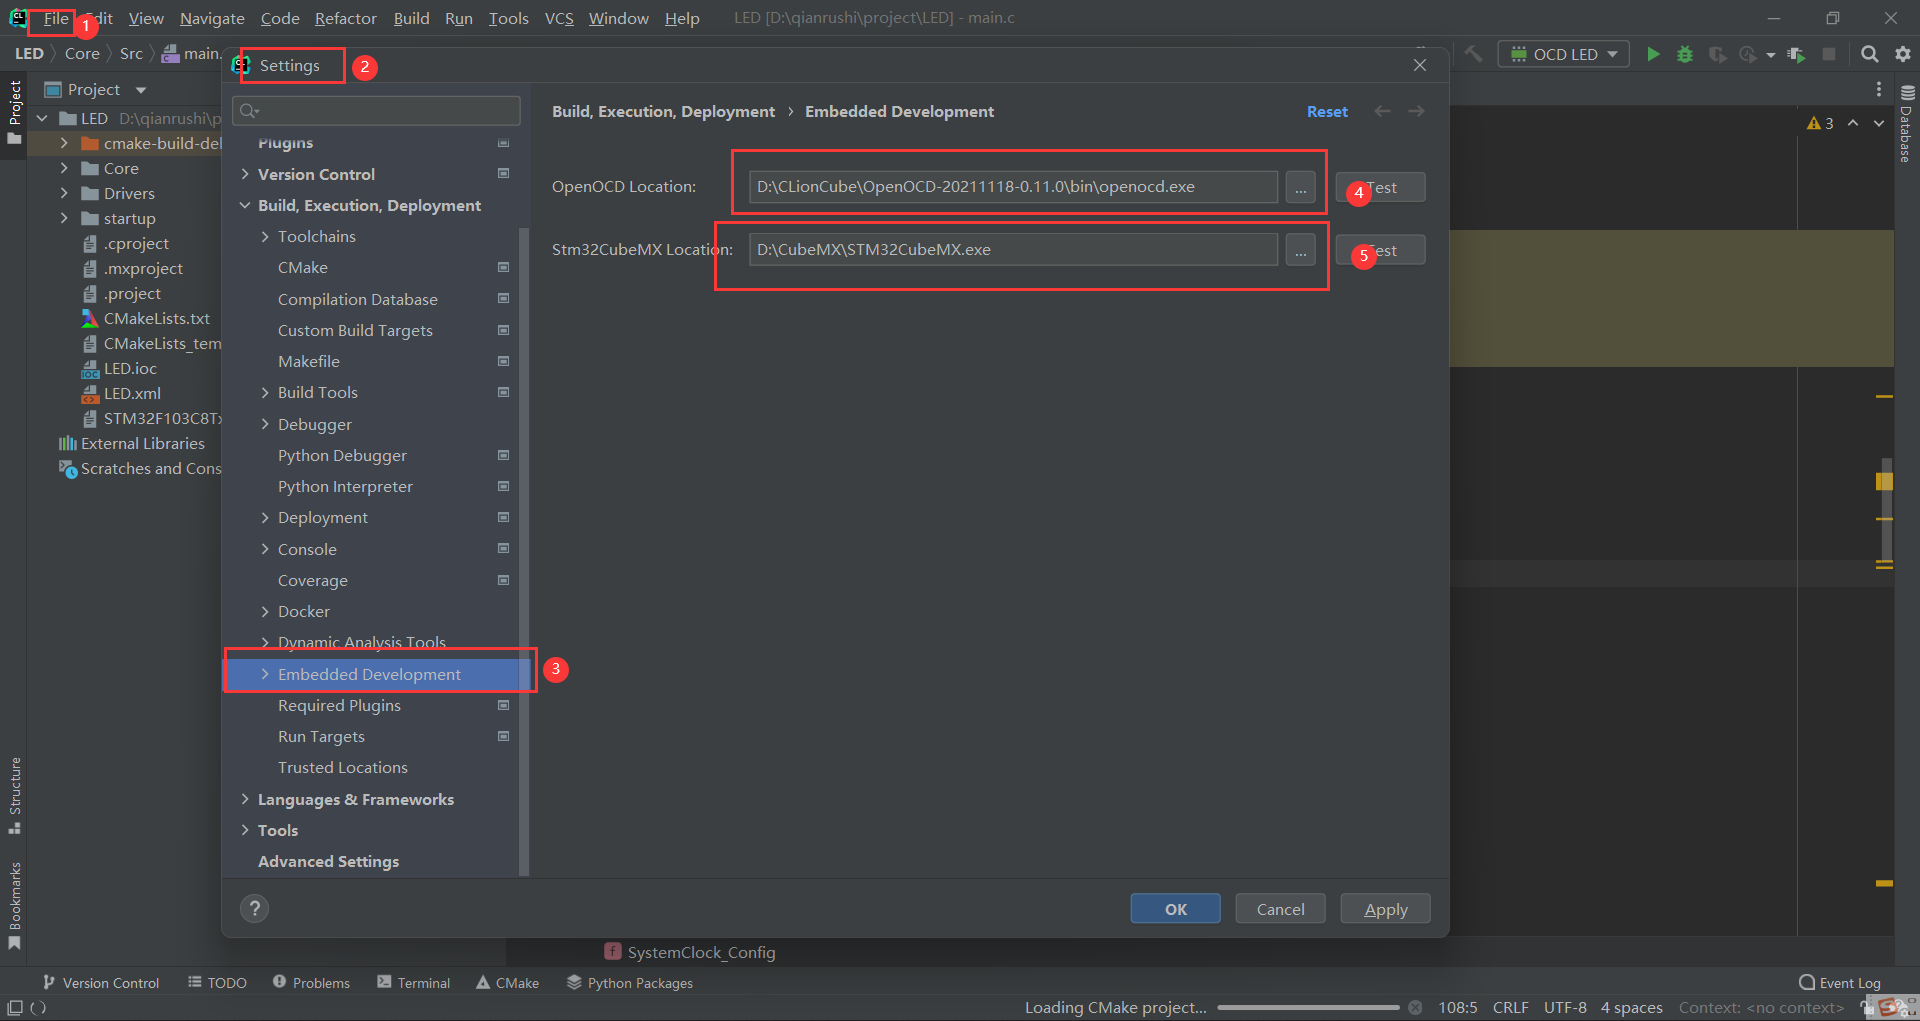Expand the Version Control settings section

245,174
